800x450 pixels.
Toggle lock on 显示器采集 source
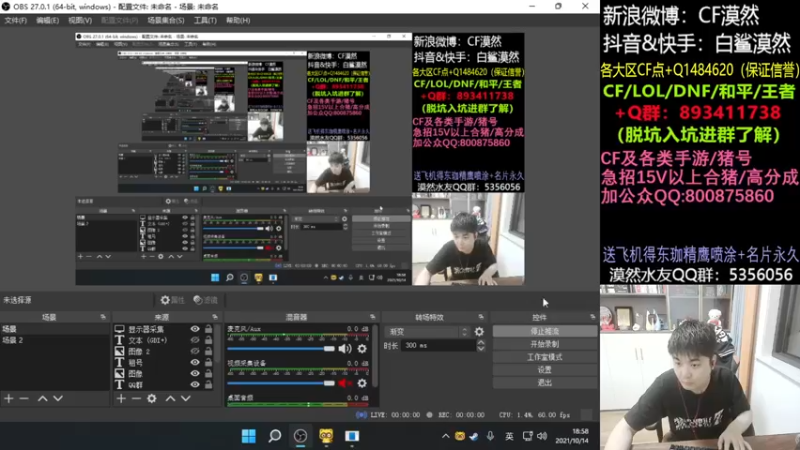208,329
